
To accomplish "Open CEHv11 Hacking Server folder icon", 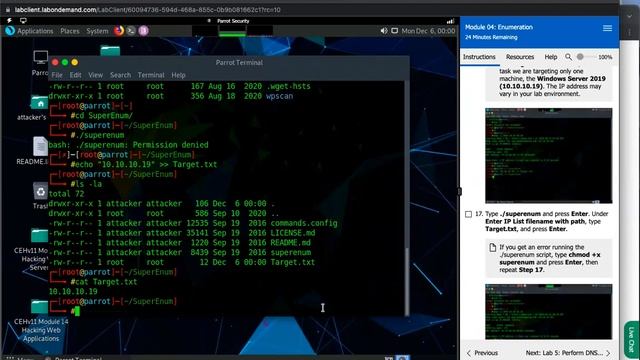I will click(40, 236).
